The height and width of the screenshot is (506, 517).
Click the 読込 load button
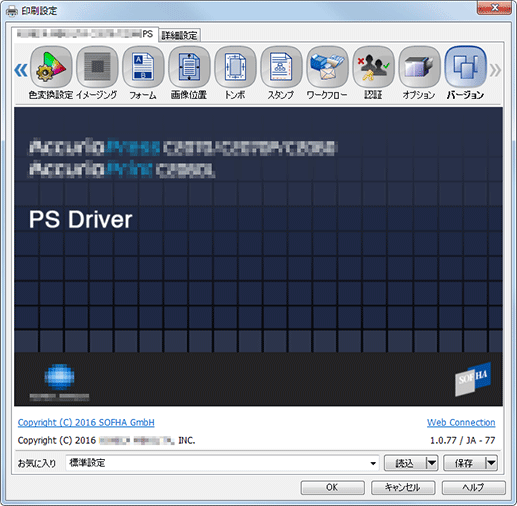(405, 463)
